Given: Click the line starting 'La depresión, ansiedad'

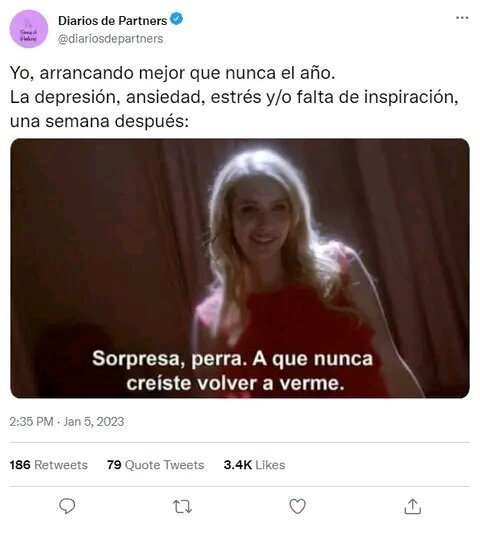Looking at the screenshot, I should tap(234, 97).
